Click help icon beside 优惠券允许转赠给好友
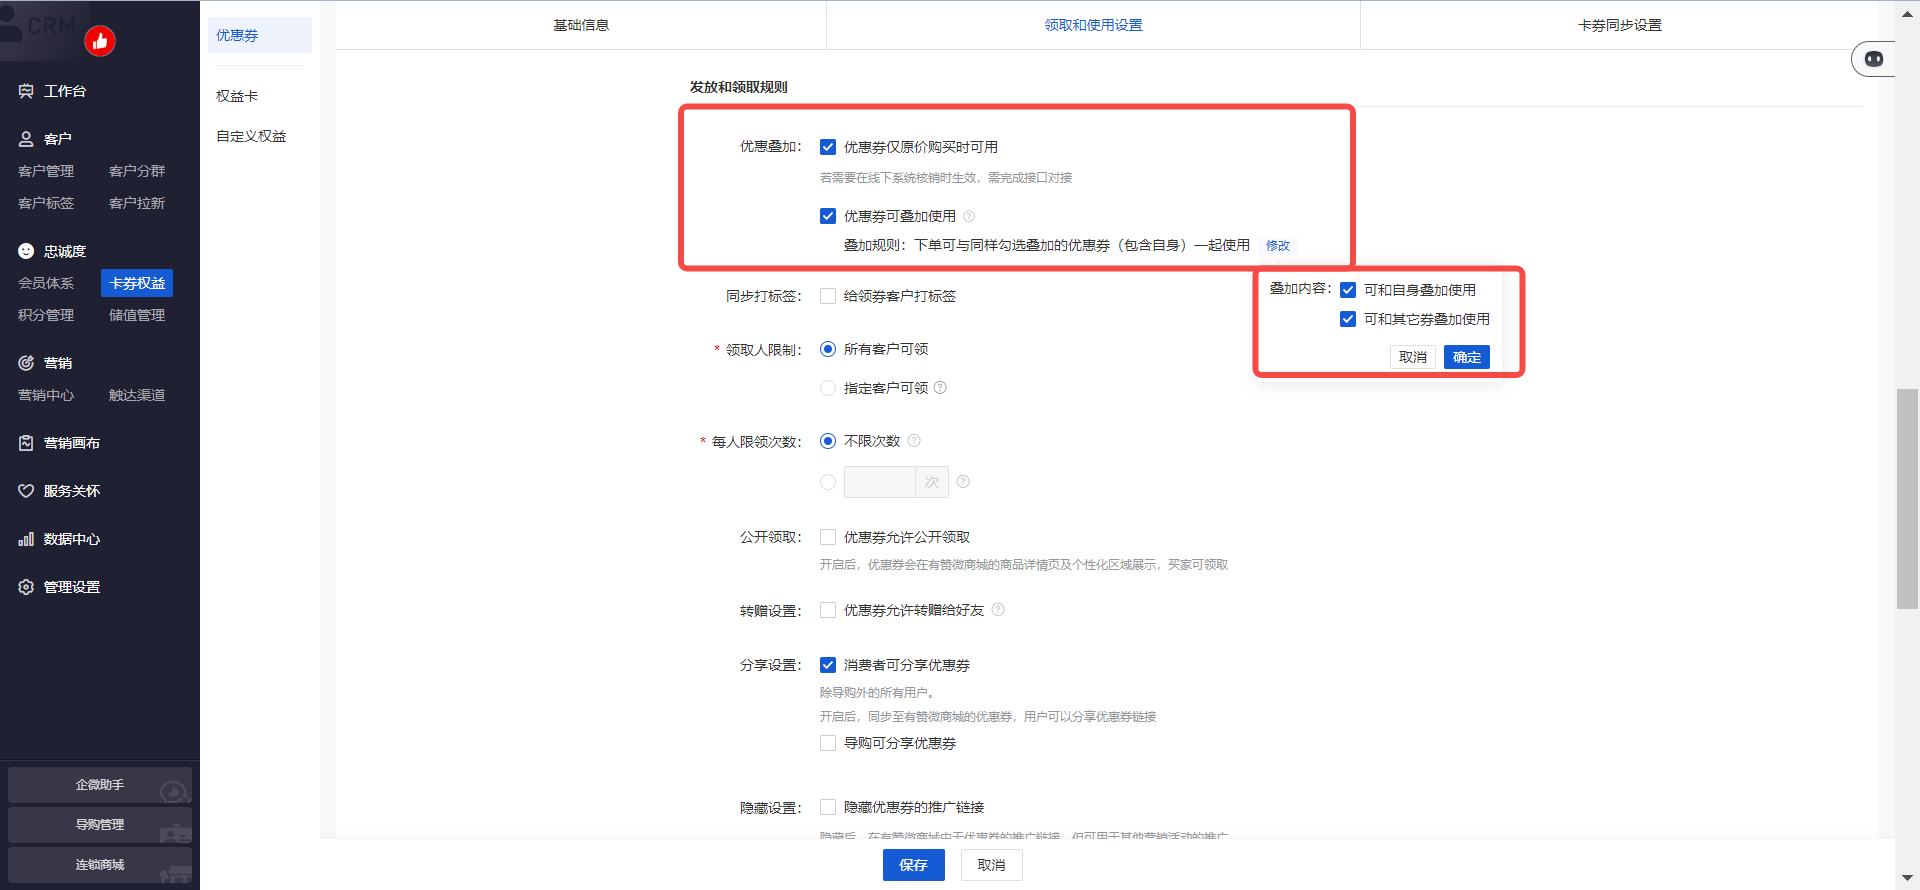 [x=998, y=610]
